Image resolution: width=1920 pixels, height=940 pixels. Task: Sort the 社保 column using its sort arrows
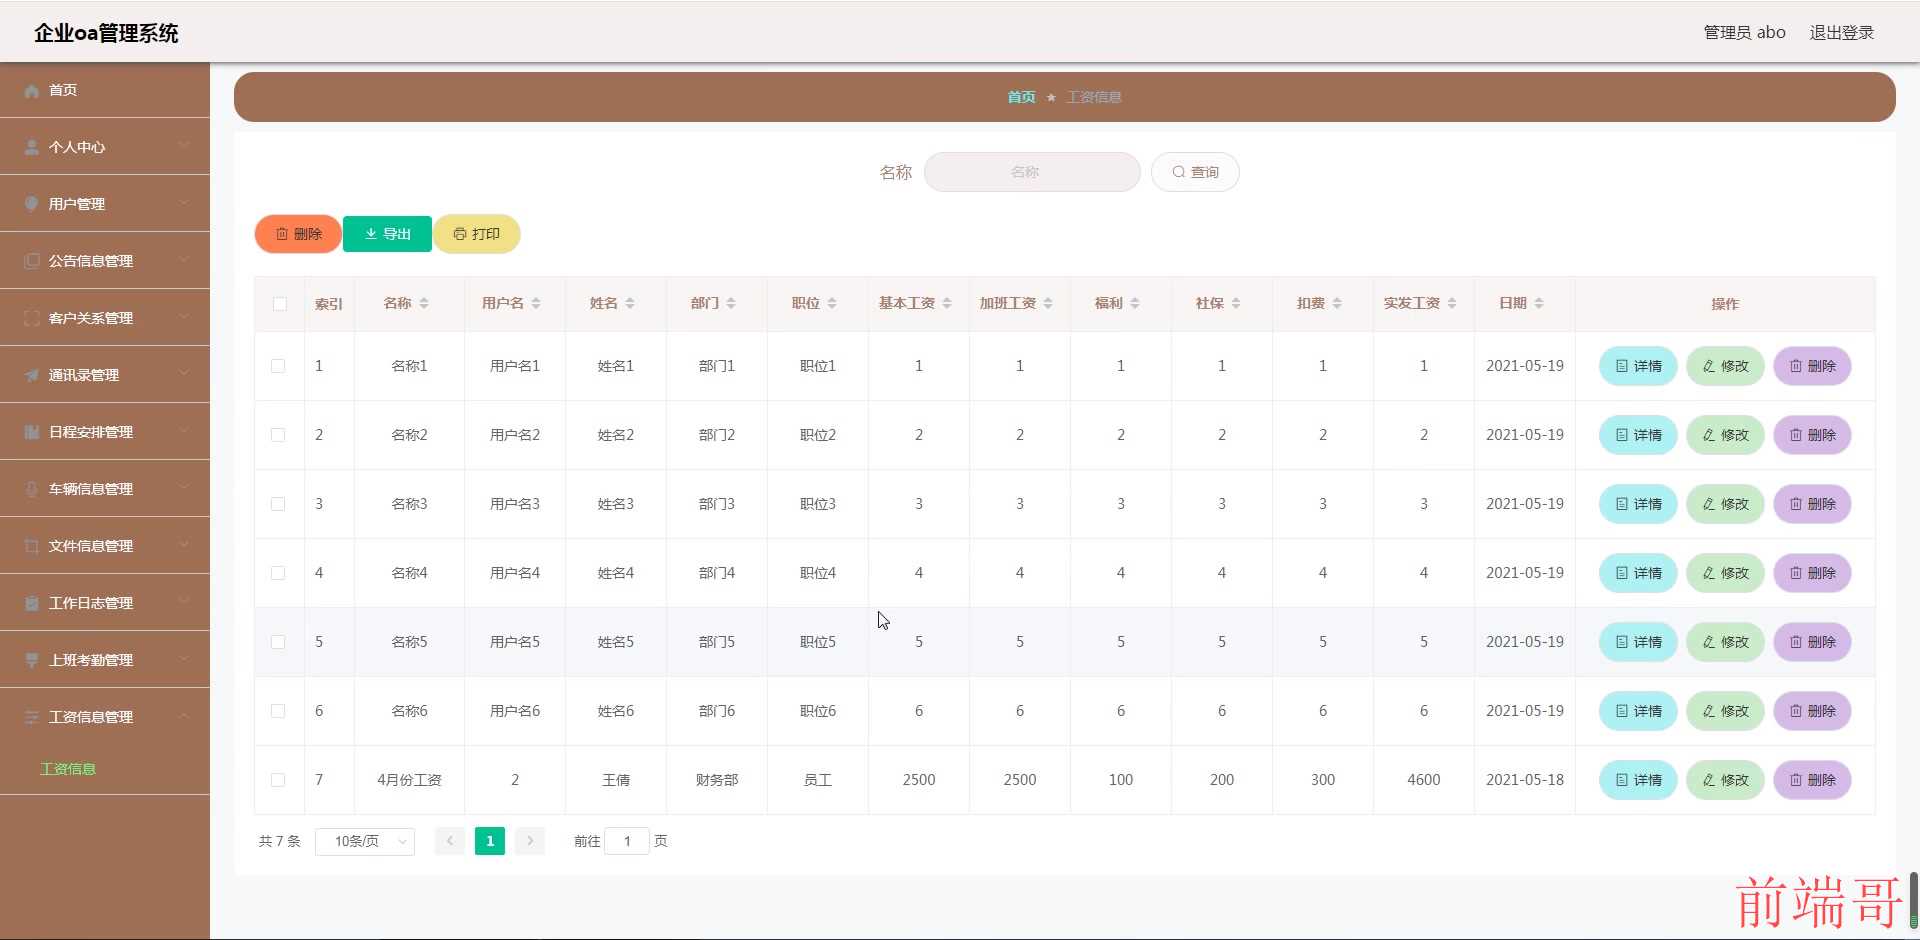pyautogui.click(x=1236, y=304)
